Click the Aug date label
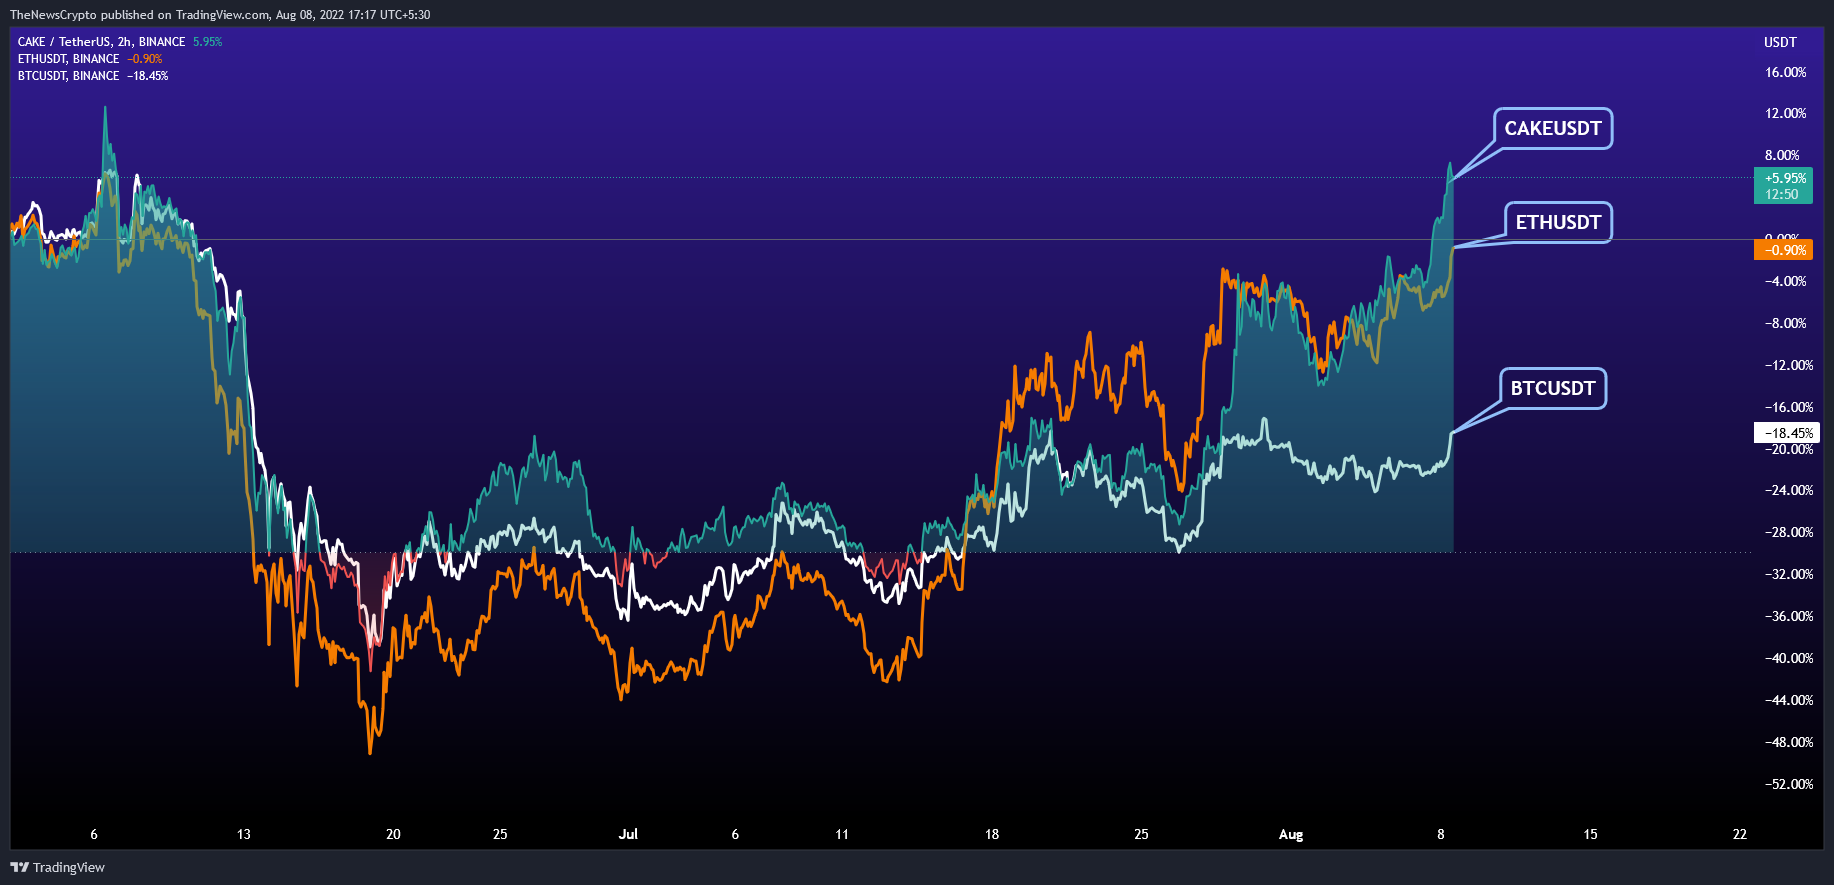The width and height of the screenshot is (1834, 885). pos(1291,834)
